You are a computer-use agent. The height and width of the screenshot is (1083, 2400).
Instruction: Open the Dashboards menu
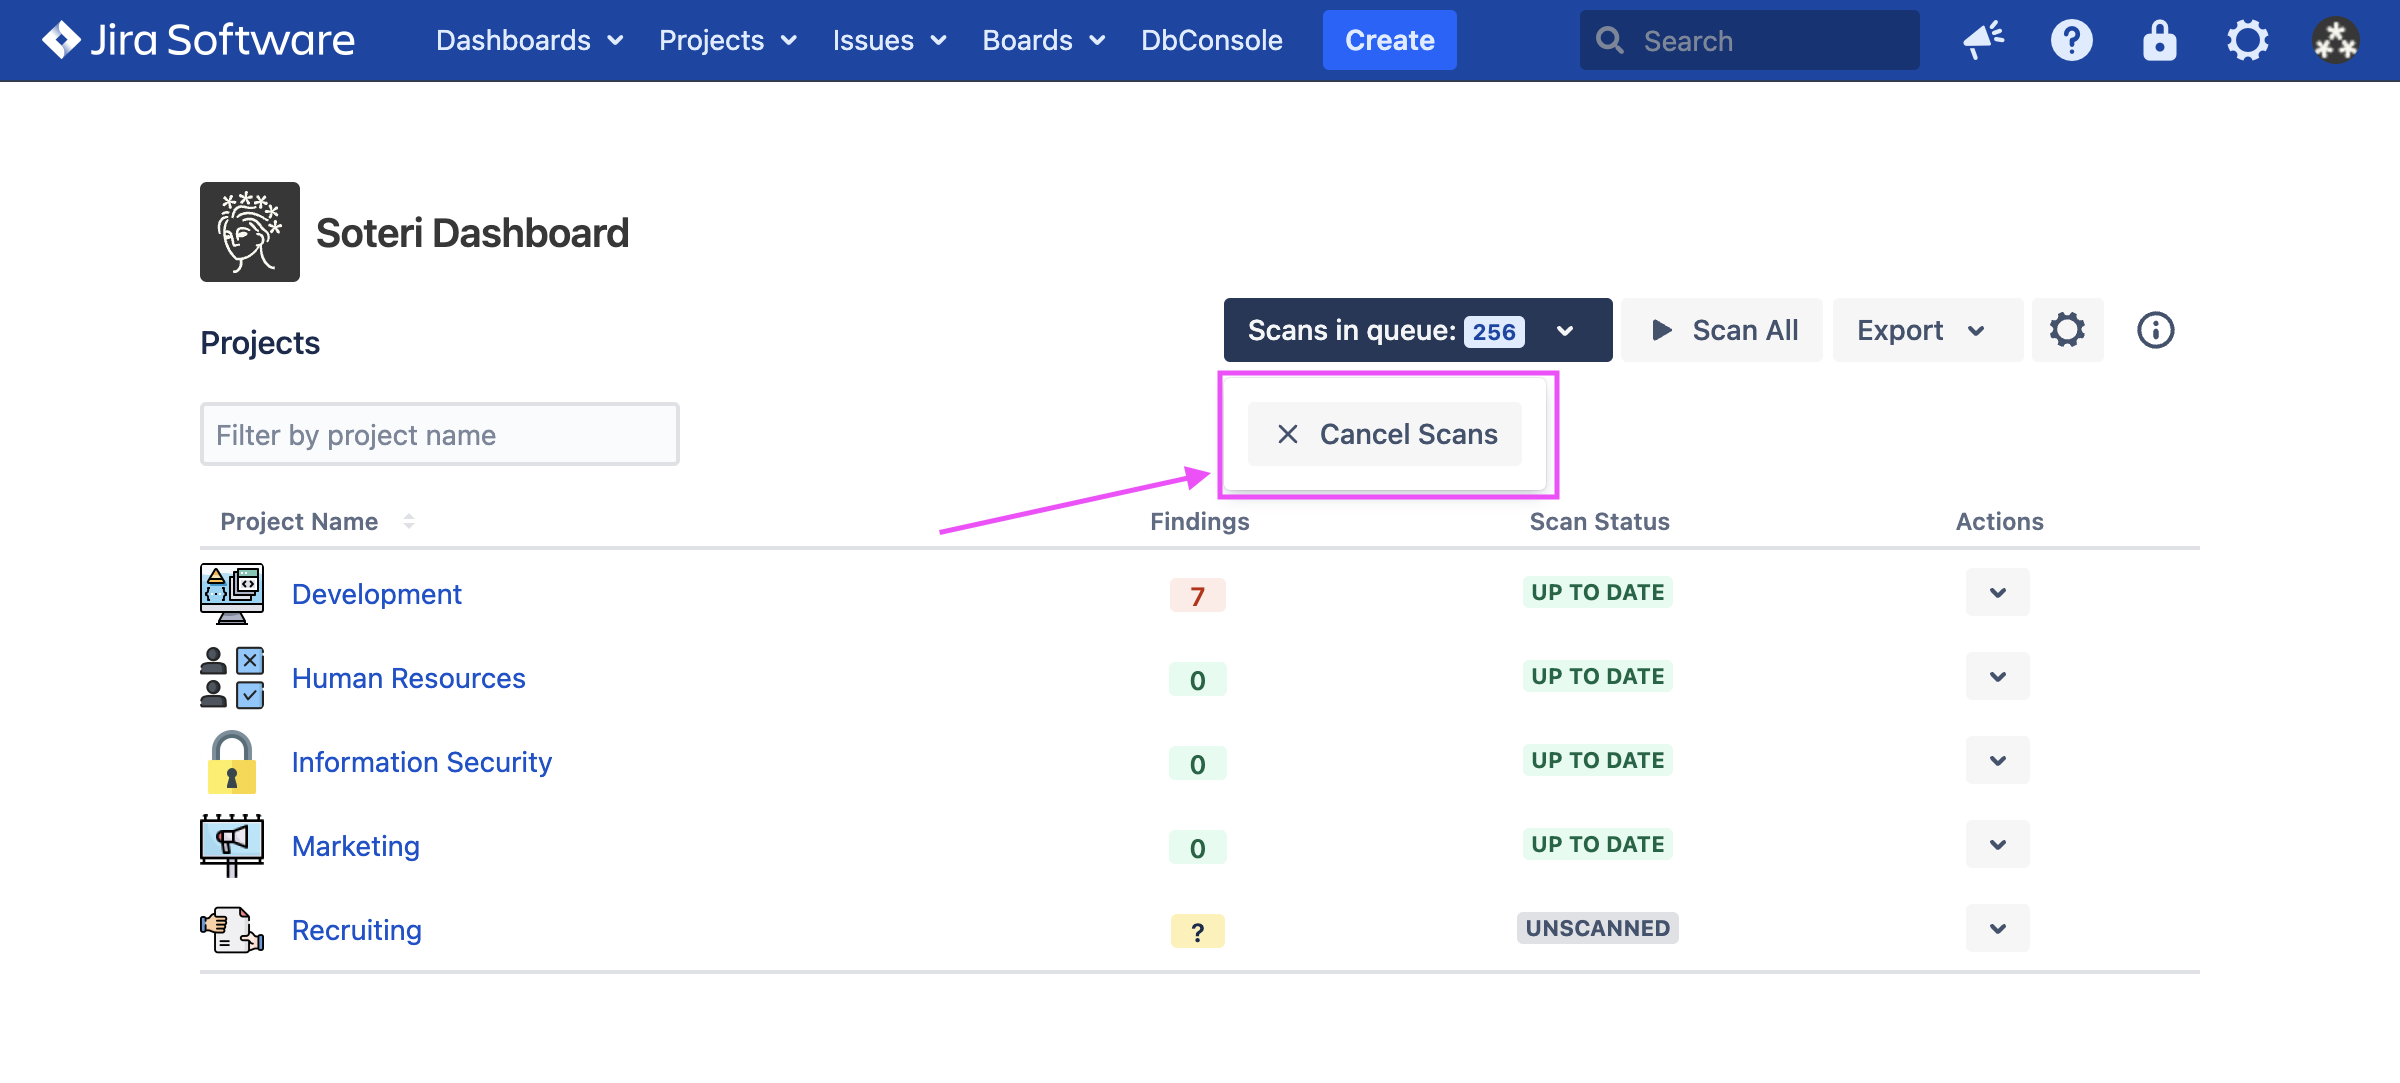pyautogui.click(x=529, y=40)
